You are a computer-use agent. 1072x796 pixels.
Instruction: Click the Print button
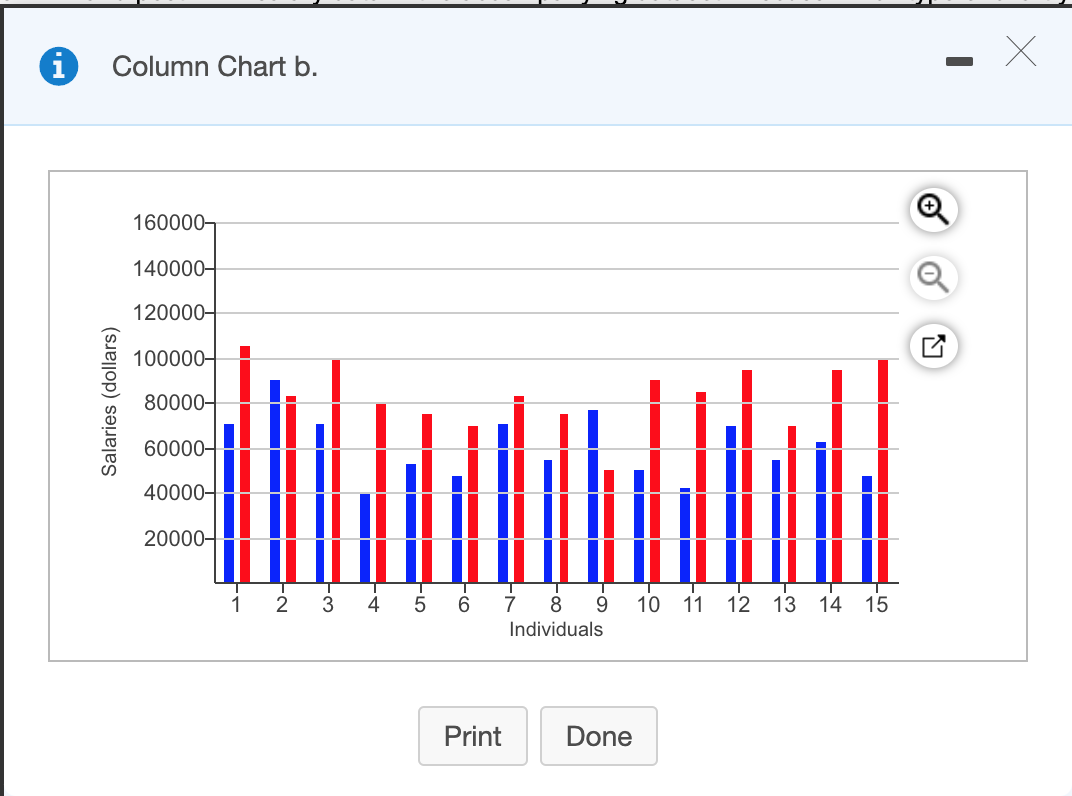point(472,736)
